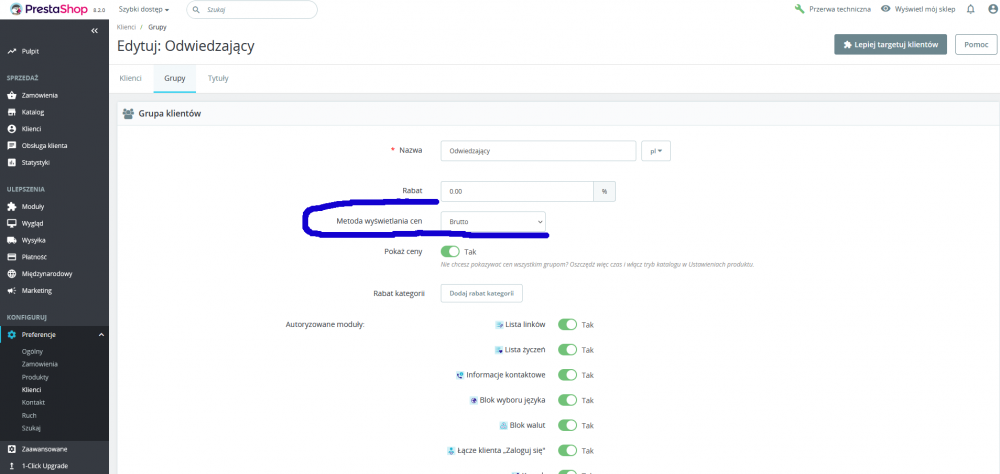1000x474 pixels.
Task: Open Ogólny under Preferencje
Action: (x=32, y=352)
